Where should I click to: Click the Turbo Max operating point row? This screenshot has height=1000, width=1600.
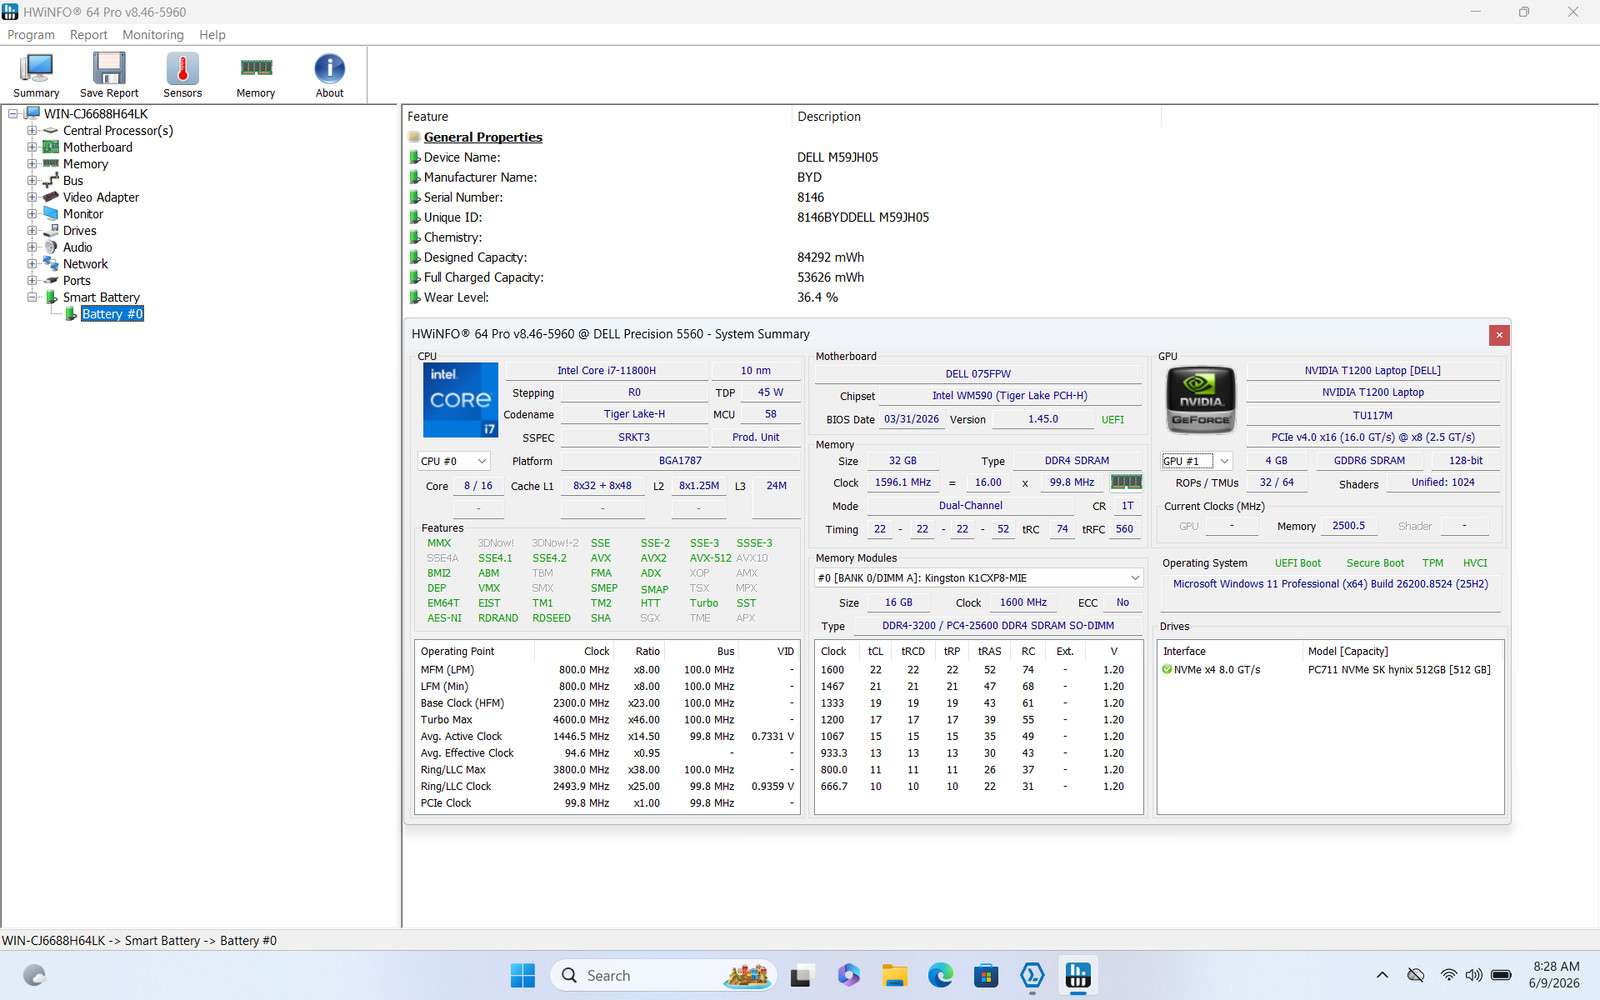pyautogui.click(x=607, y=720)
